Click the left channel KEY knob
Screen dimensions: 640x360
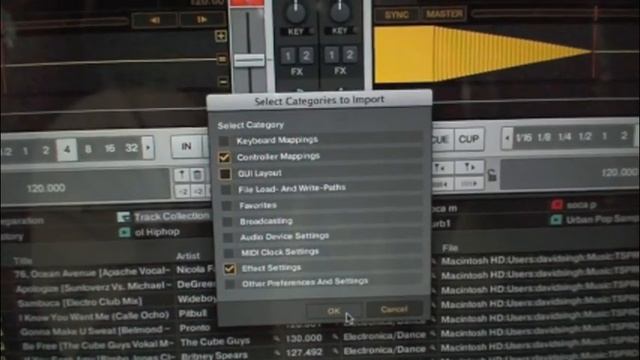[296, 12]
